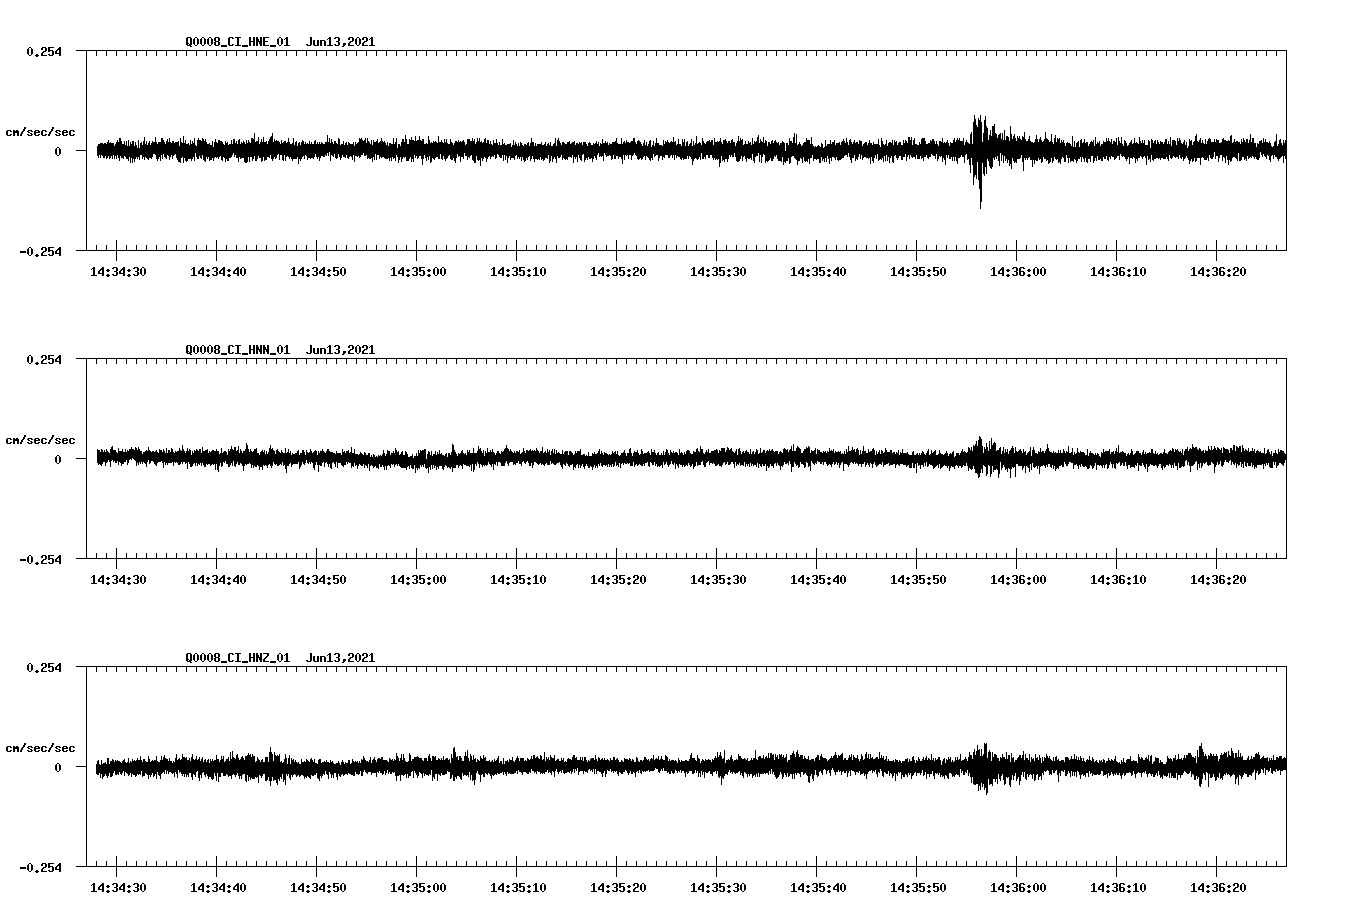
Task: Select 14:35:40 label under HNE plot
Action: coord(817,272)
